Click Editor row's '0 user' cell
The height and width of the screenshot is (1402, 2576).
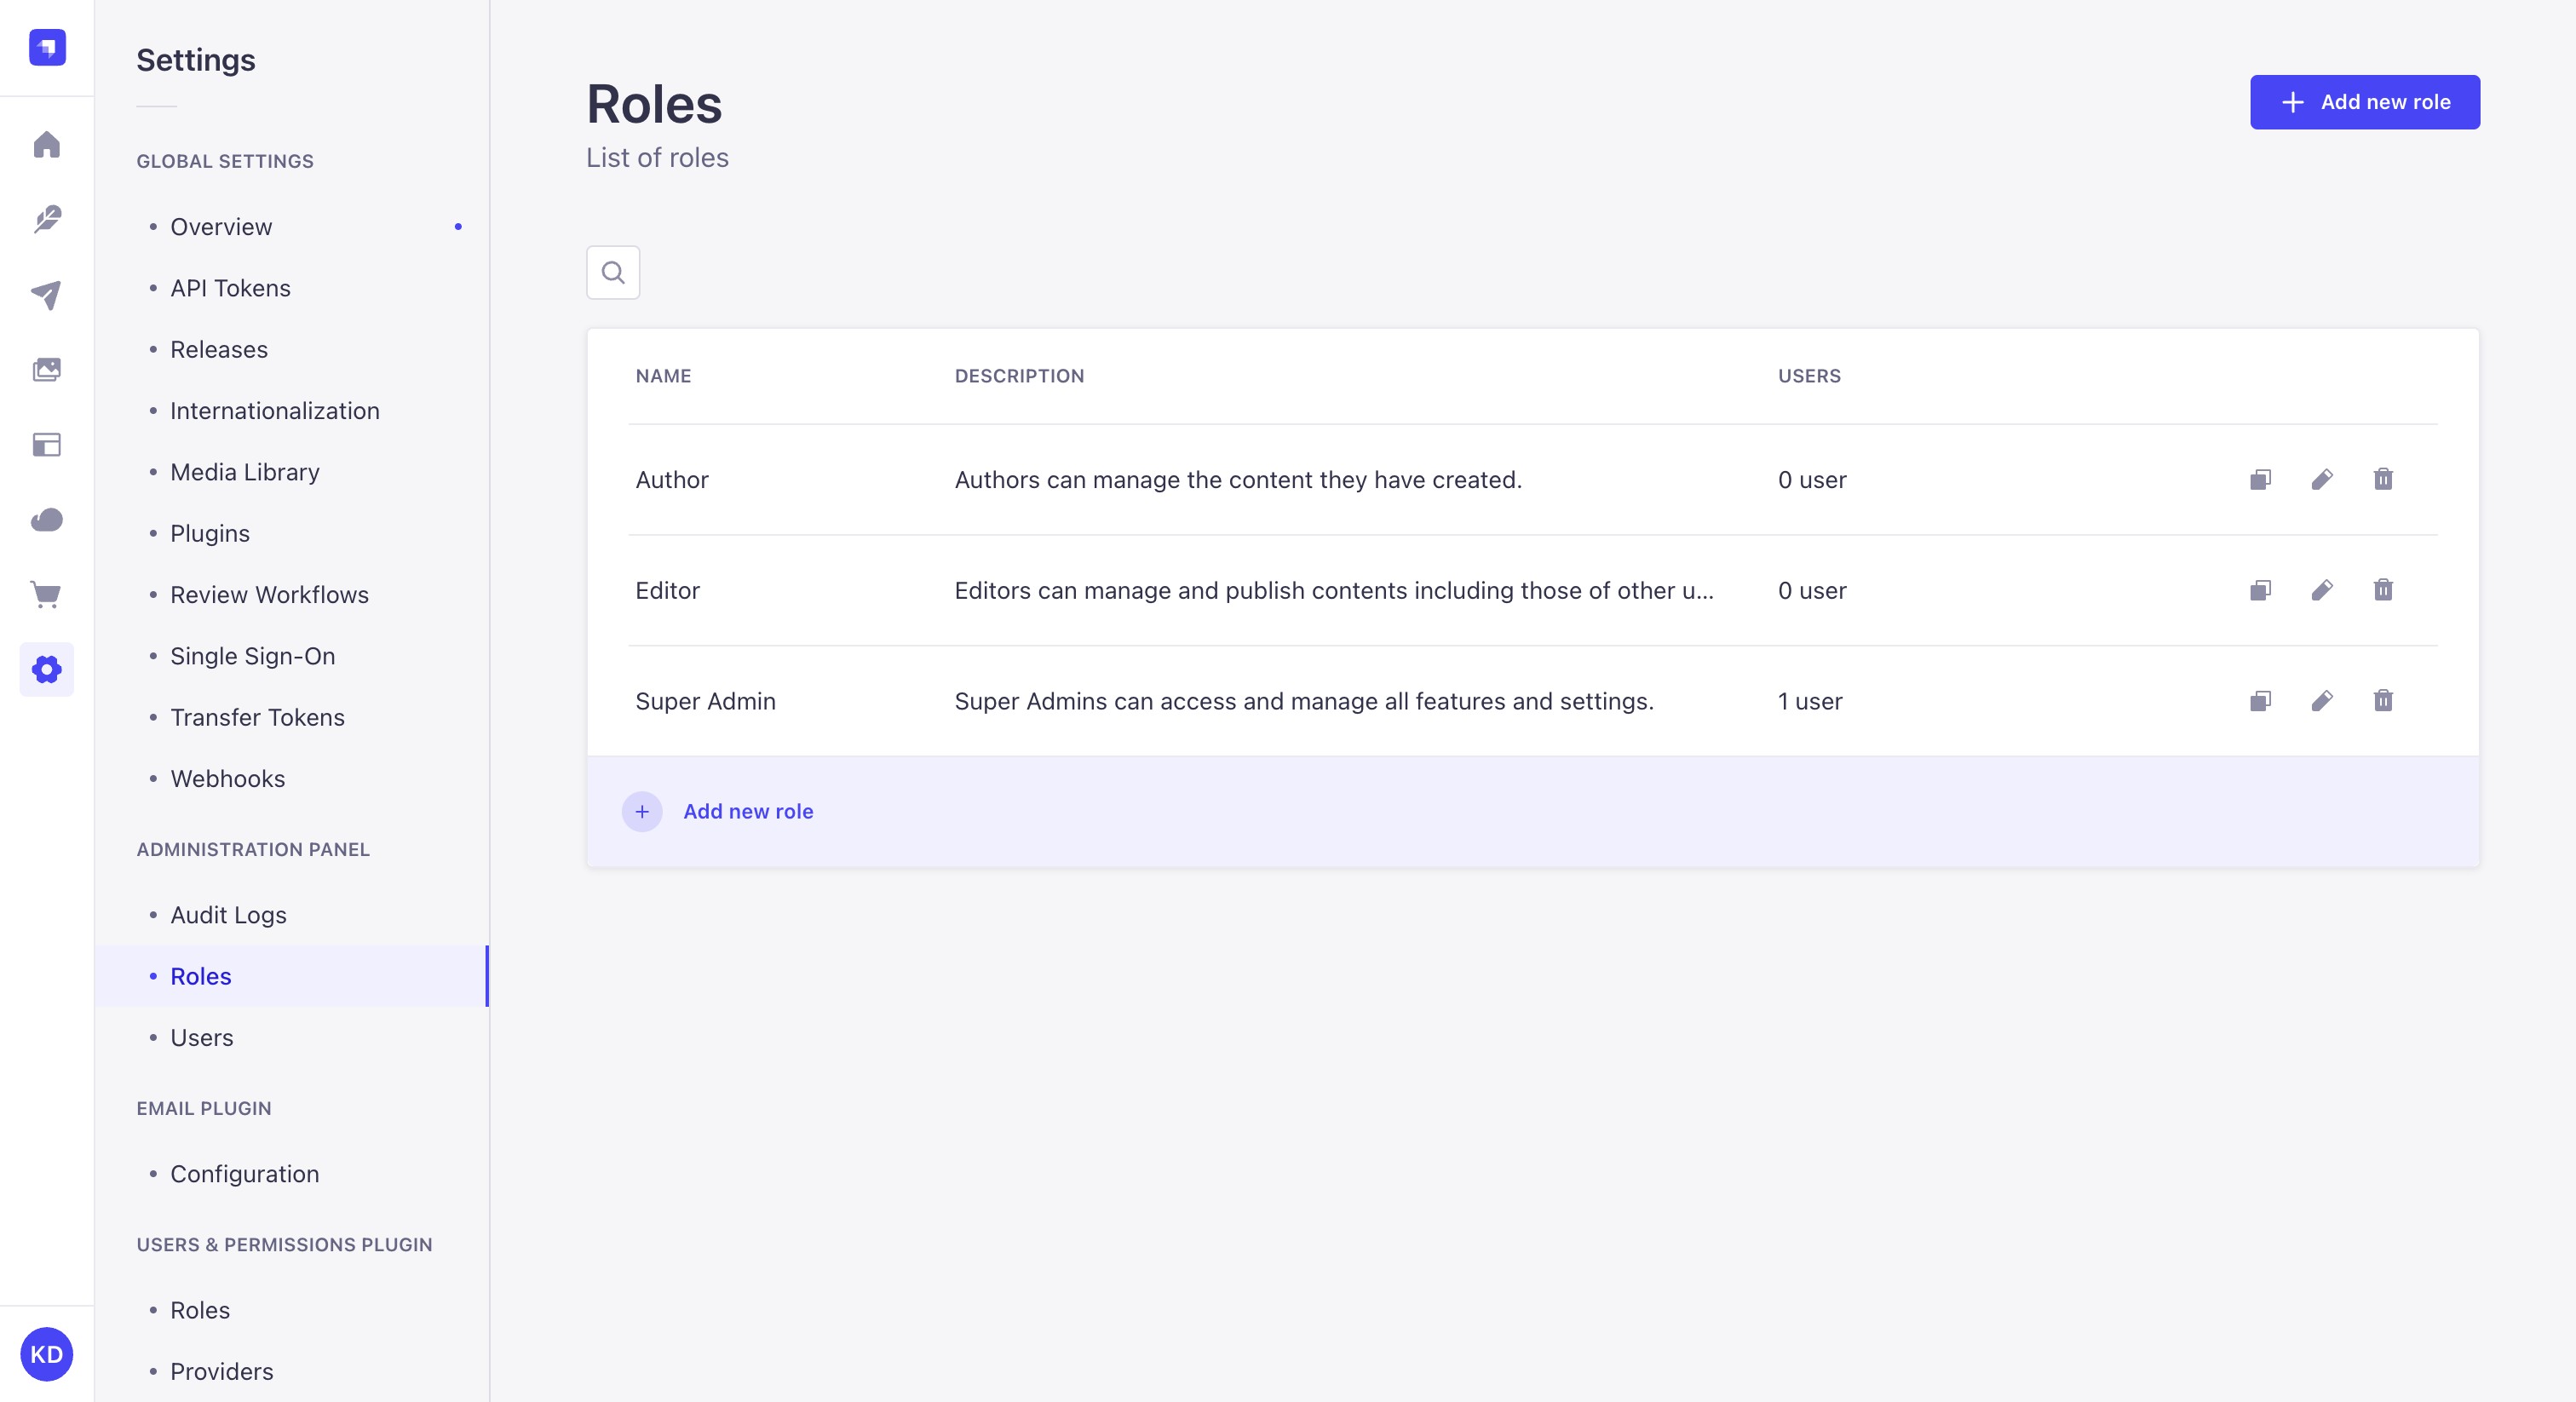tap(1812, 591)
